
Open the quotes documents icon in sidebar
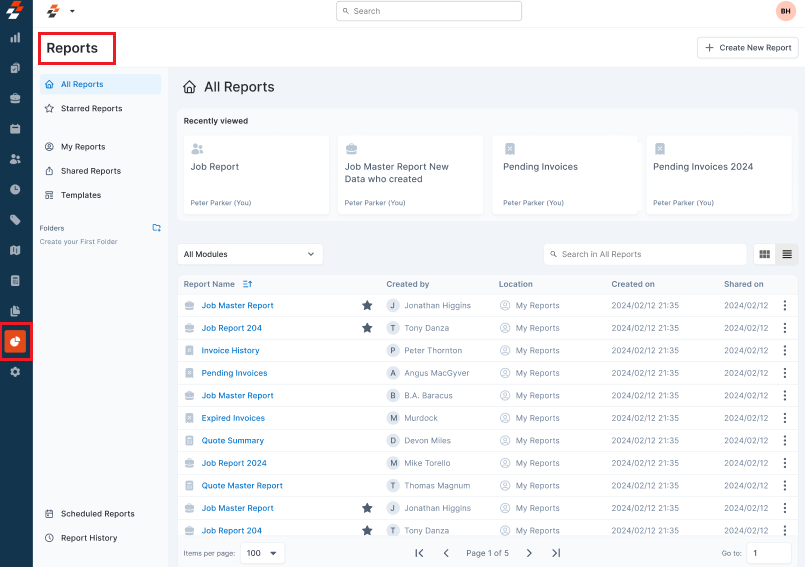[x=15, y=68]
